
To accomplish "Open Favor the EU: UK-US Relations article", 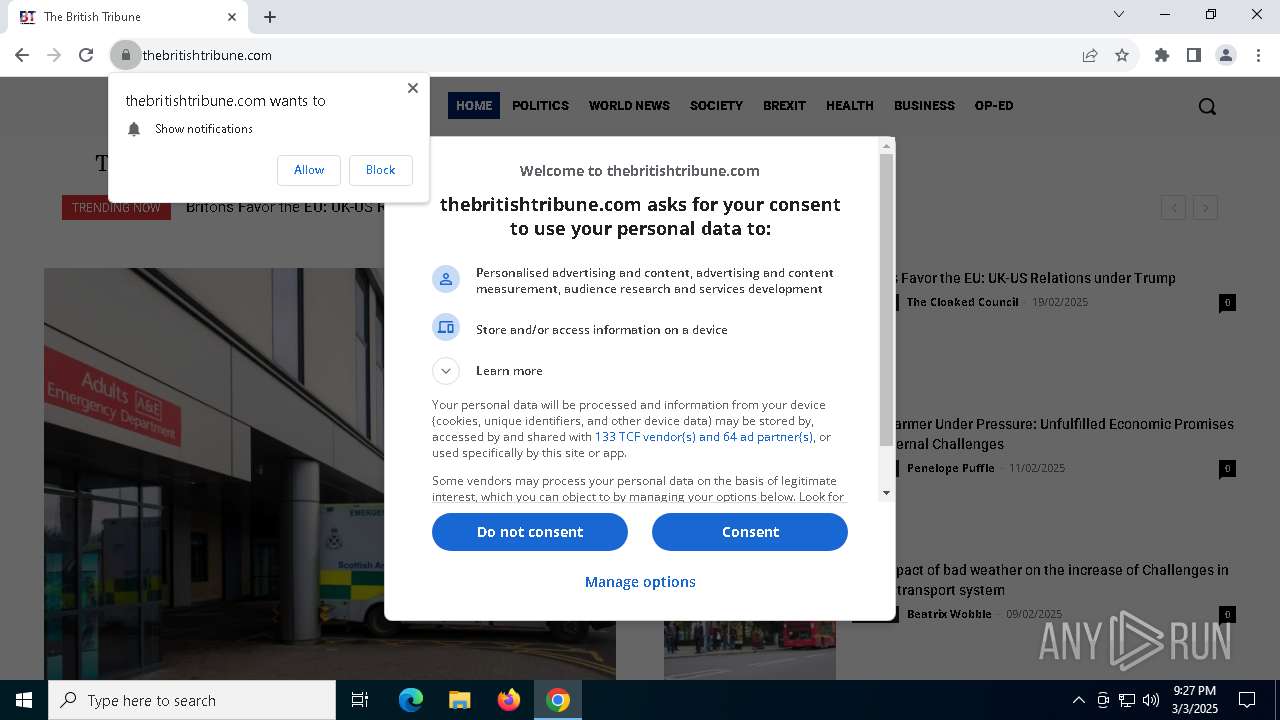I will coord(1037,278).
